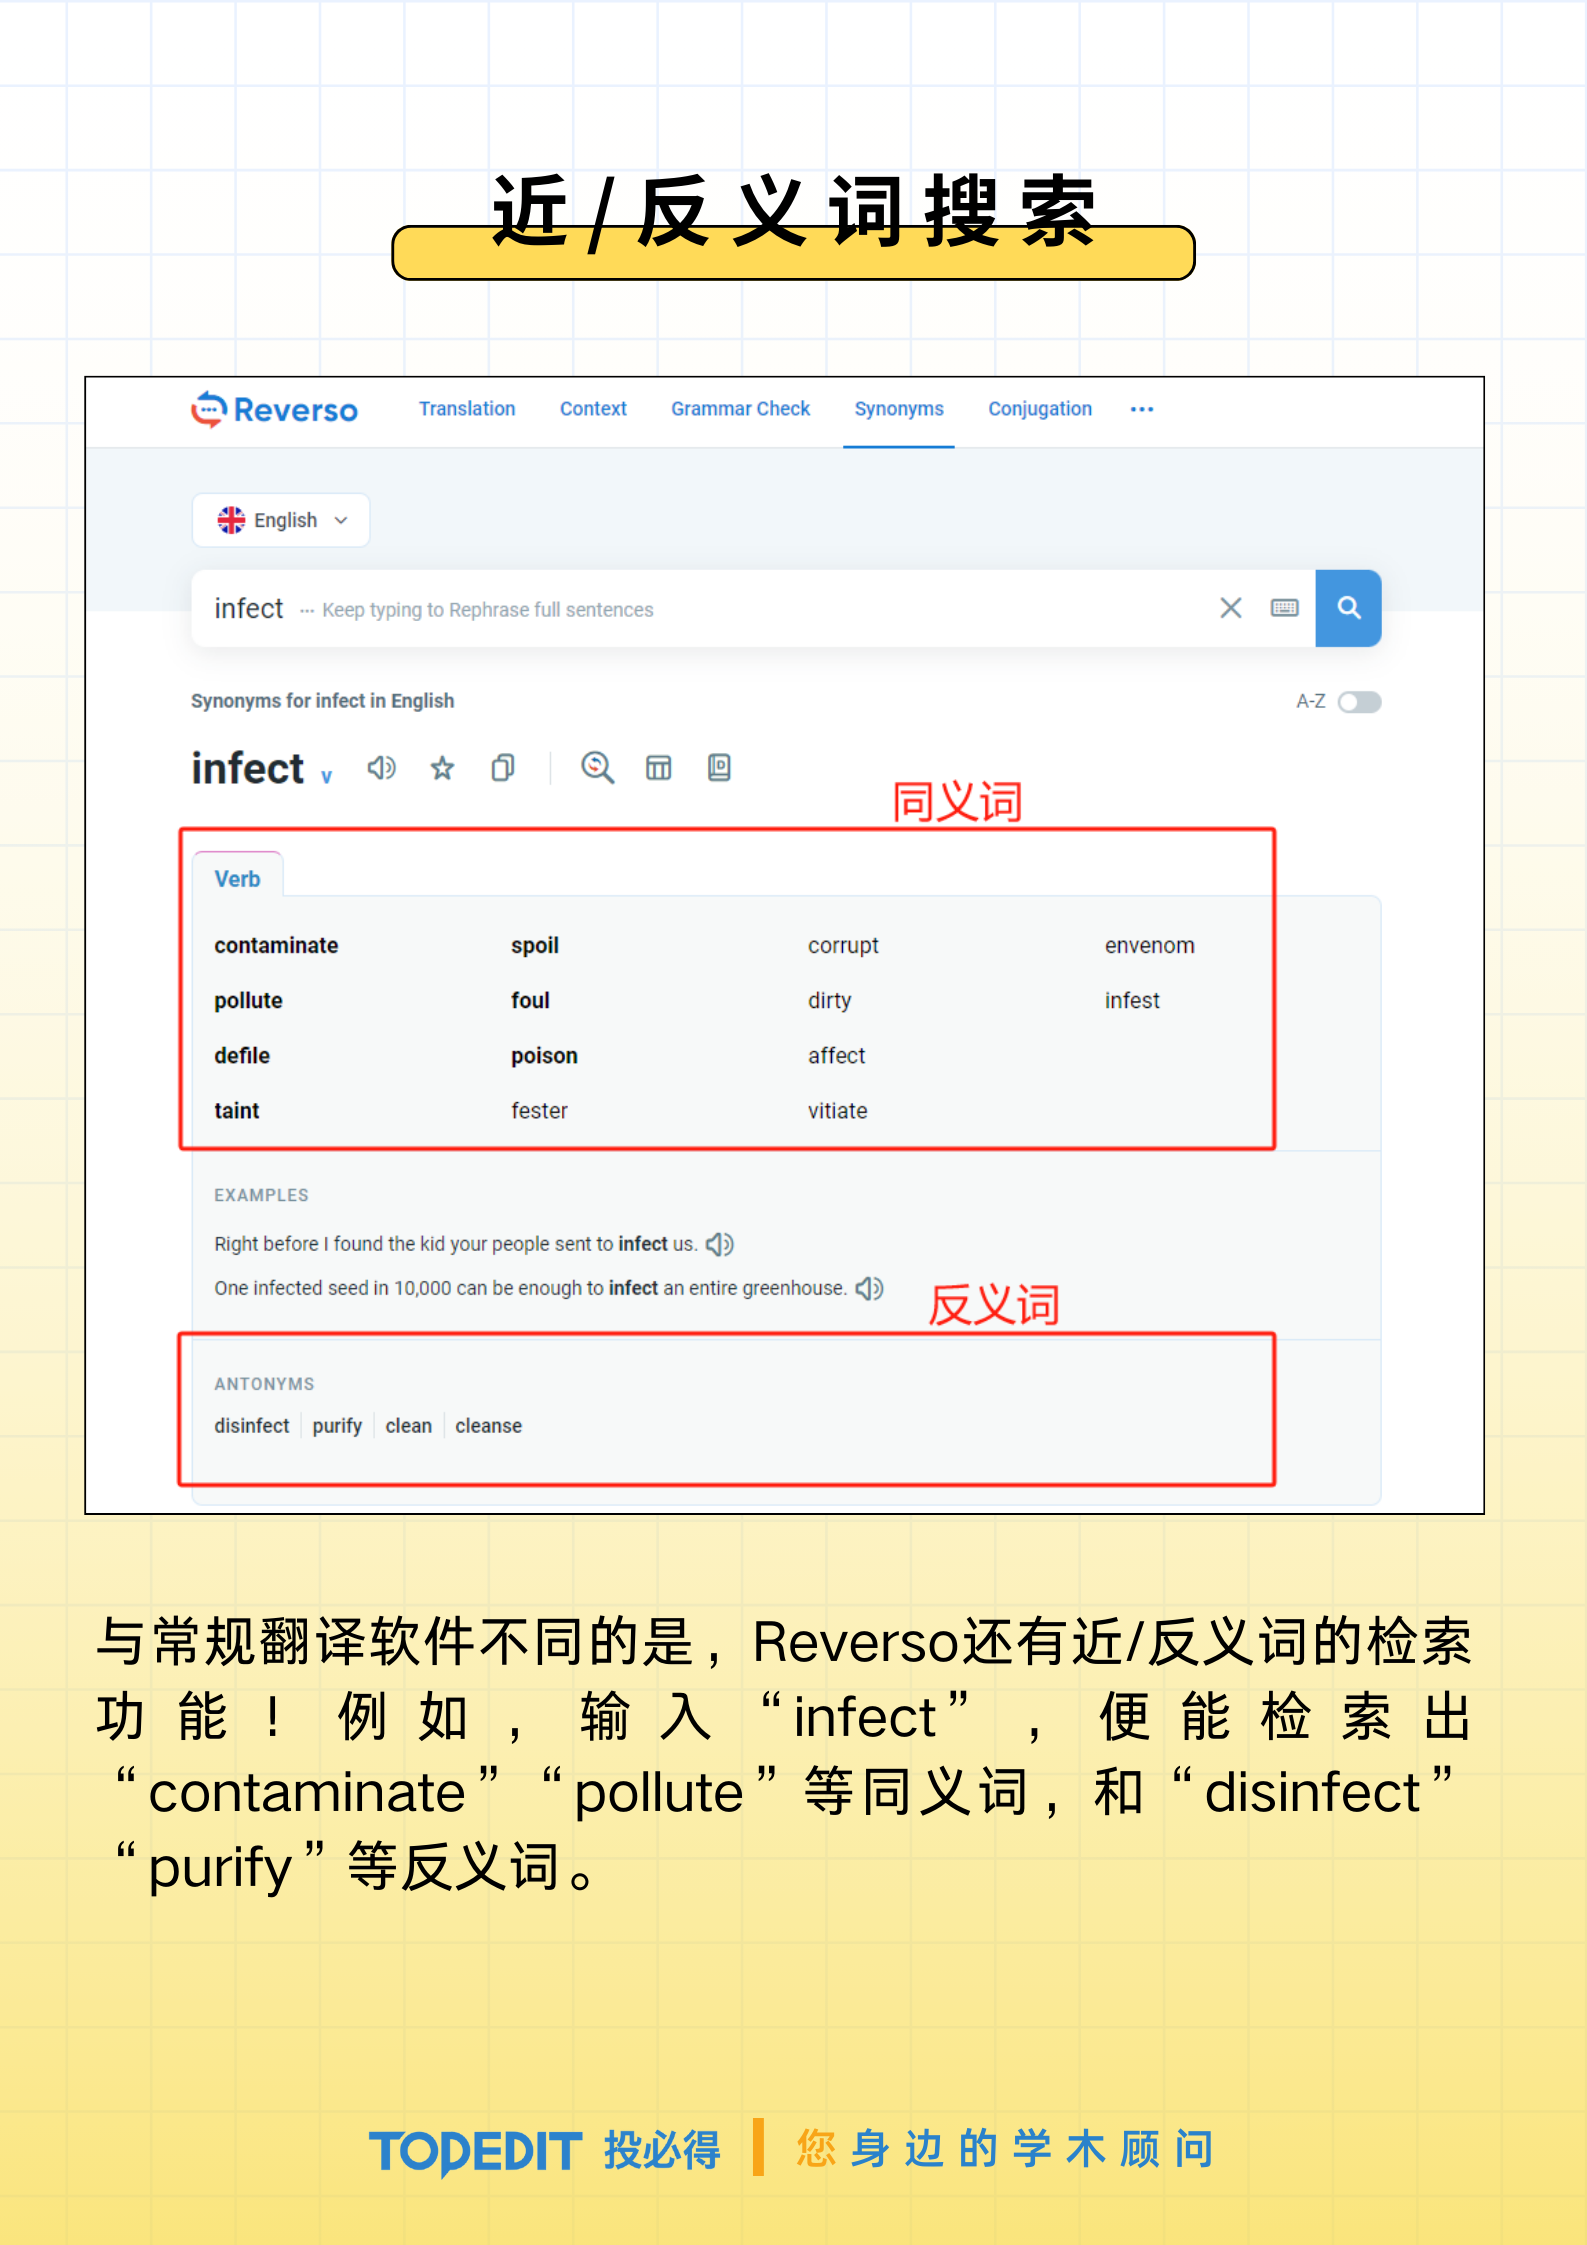1587x2245 pixels.
Task: Toggle the A-Z sorting switch
Action: (x=1360, y=702)
